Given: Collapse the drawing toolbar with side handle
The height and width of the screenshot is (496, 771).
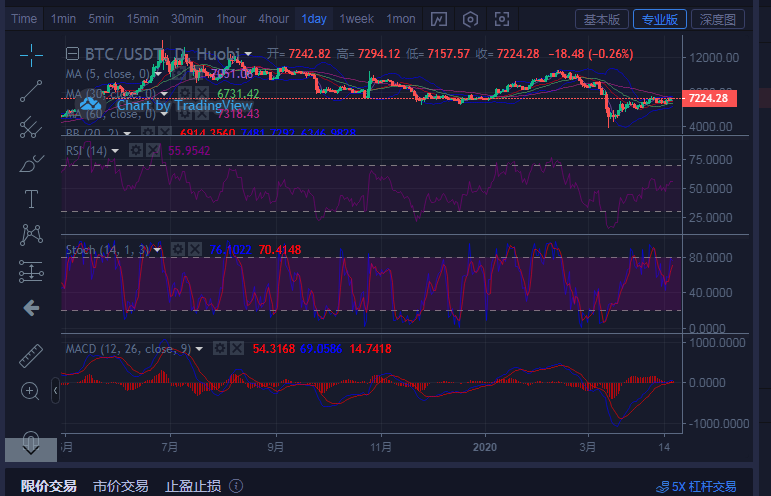Looking at the screenshot, I should click(56, 390).
